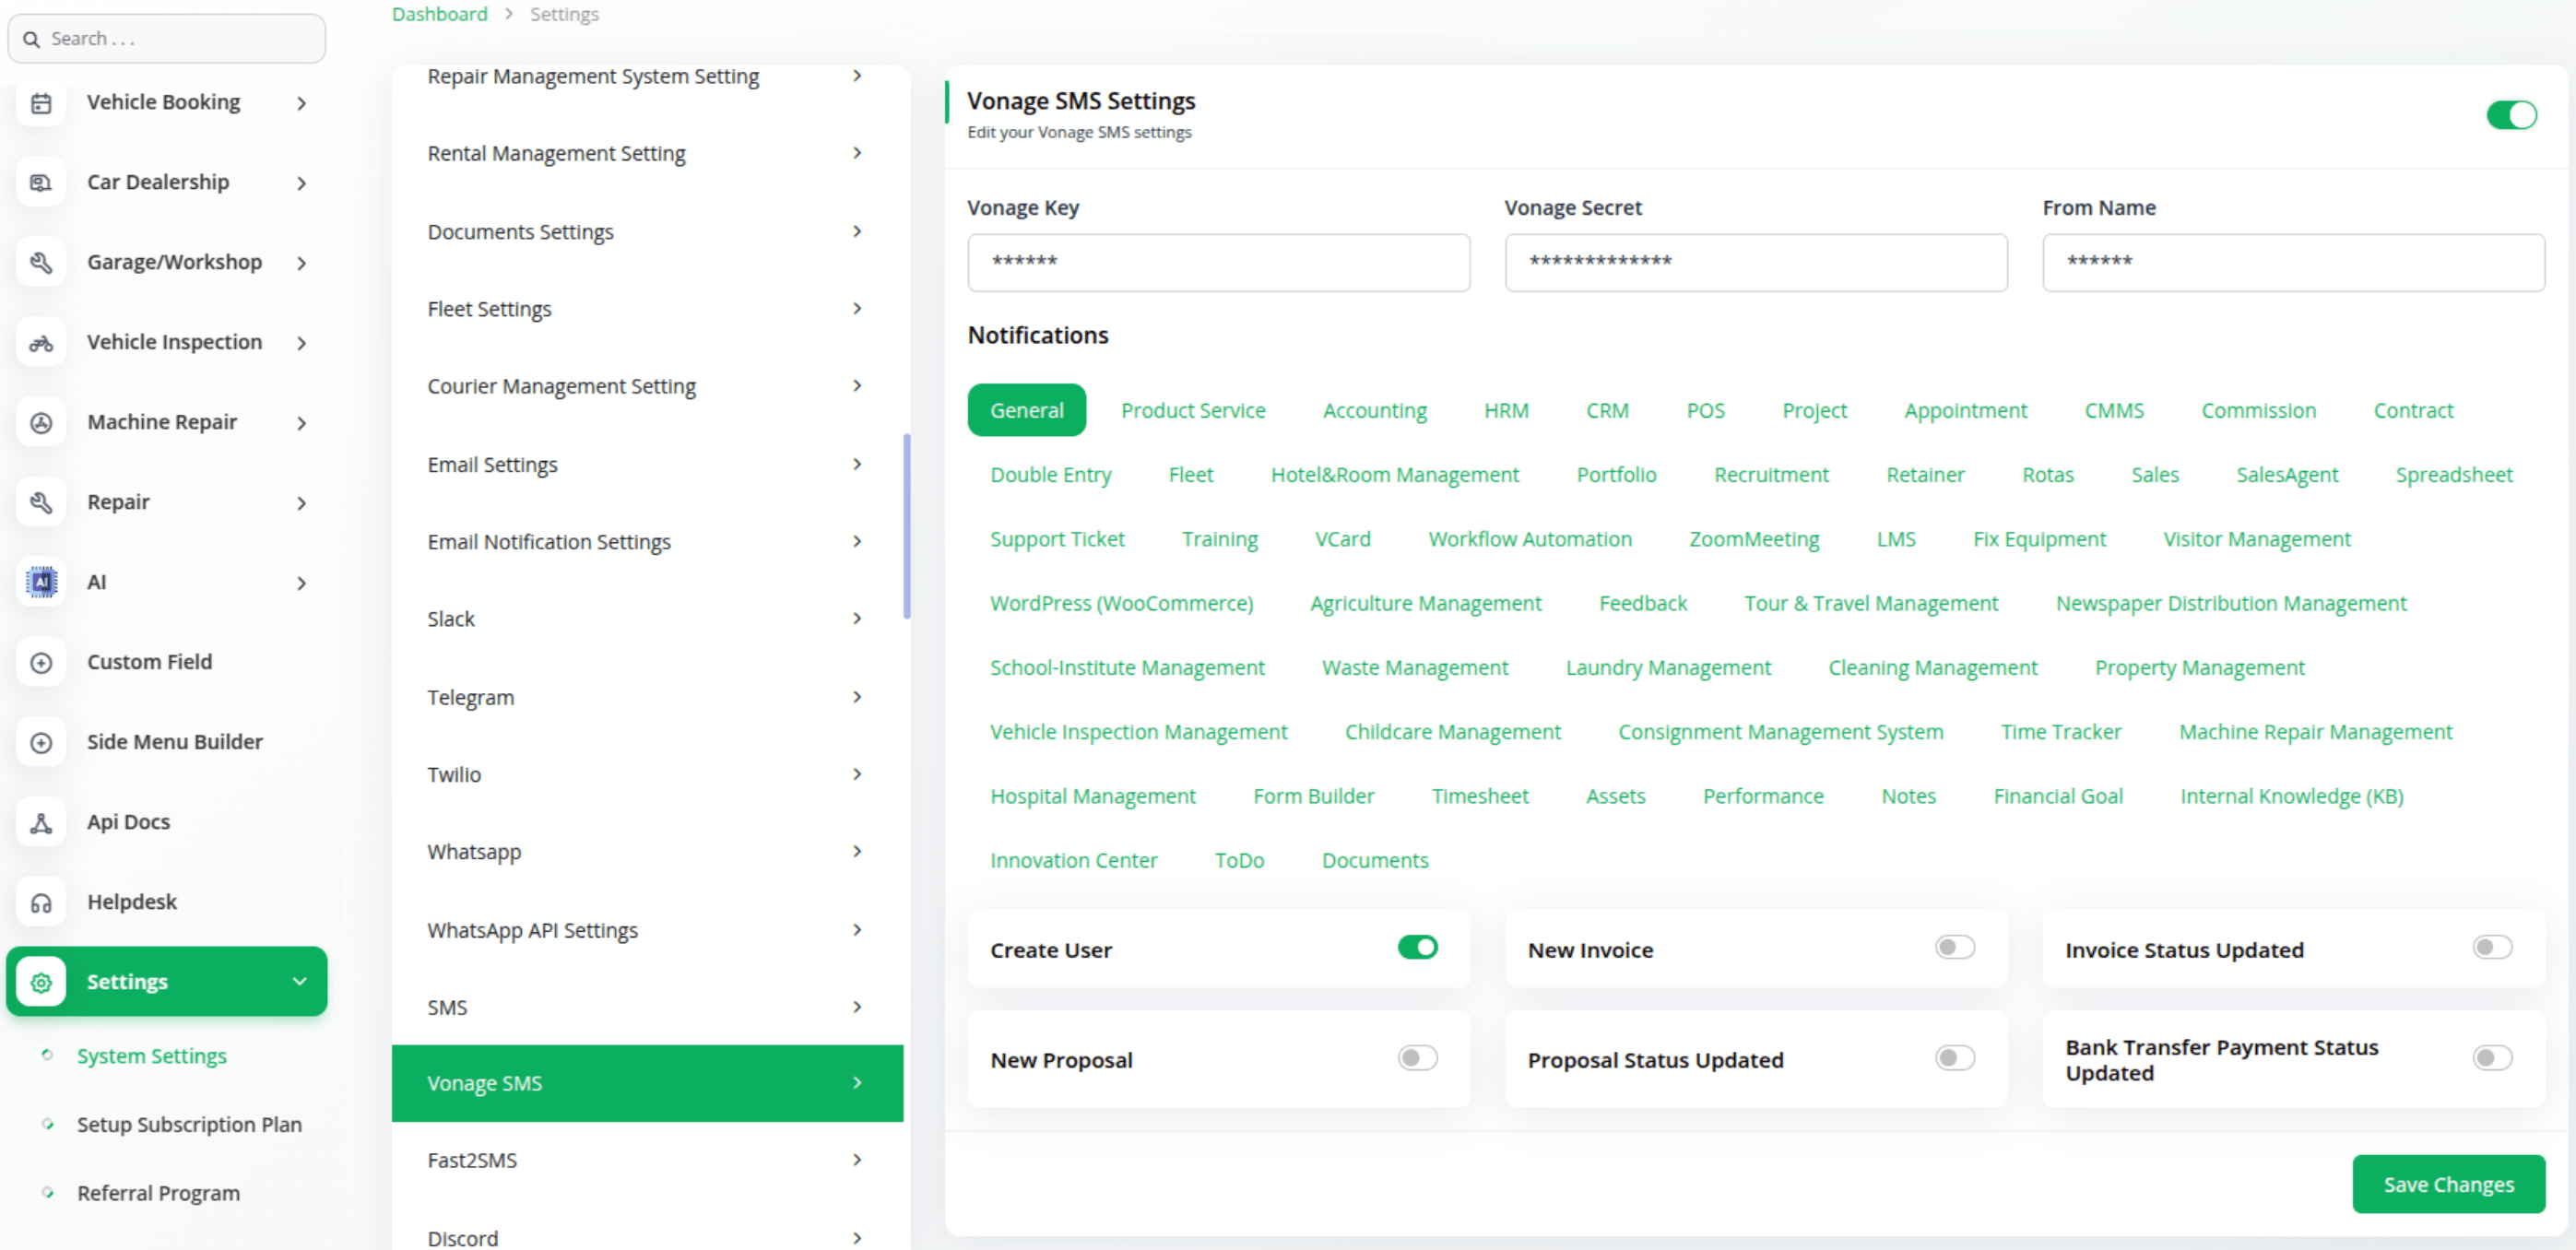Expand the Vehicle Booking menu chevron
2576x1250 pixels.
301,103
